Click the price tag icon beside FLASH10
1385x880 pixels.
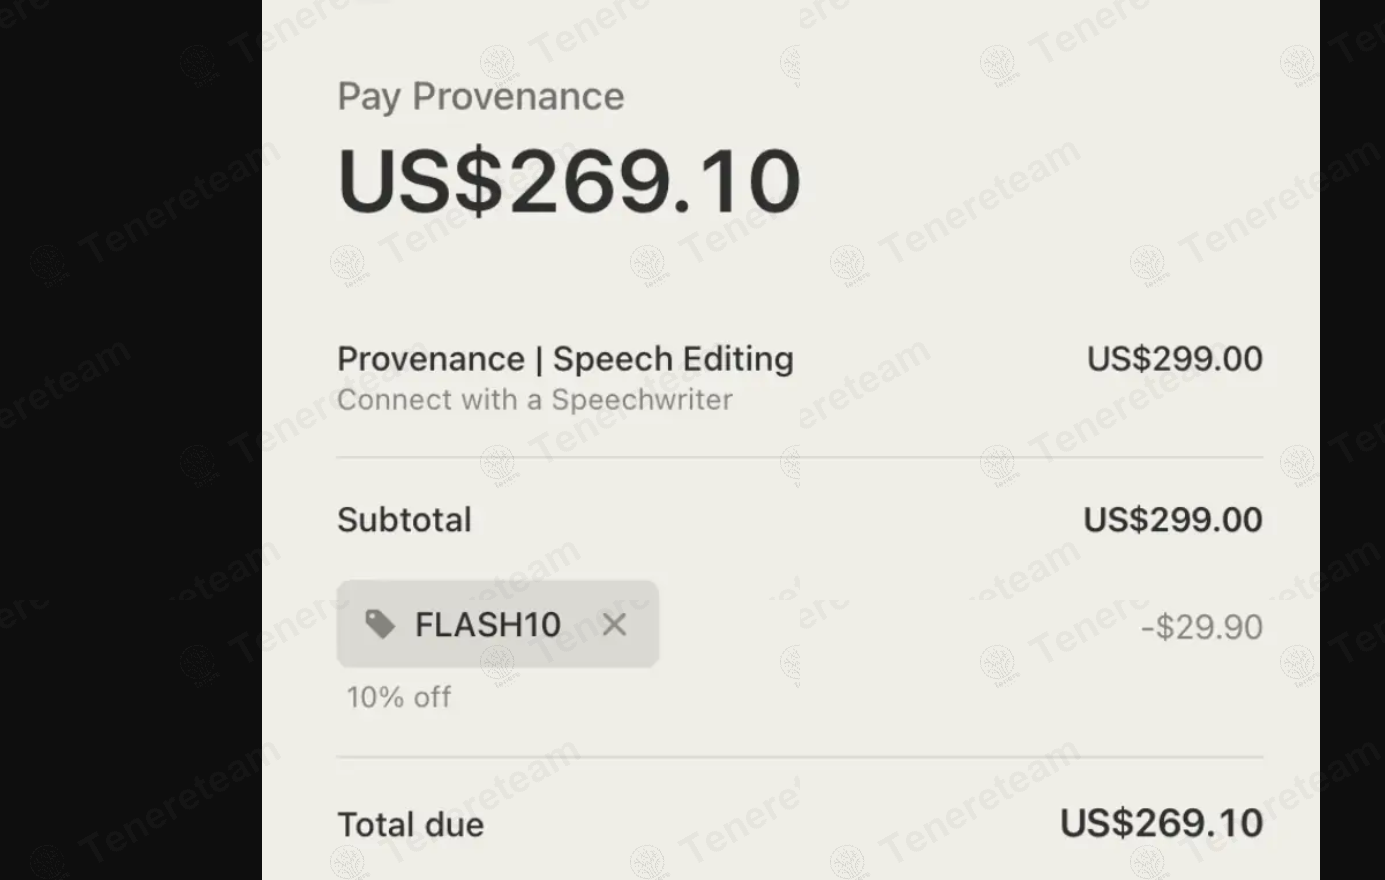(x=379, y=624)
